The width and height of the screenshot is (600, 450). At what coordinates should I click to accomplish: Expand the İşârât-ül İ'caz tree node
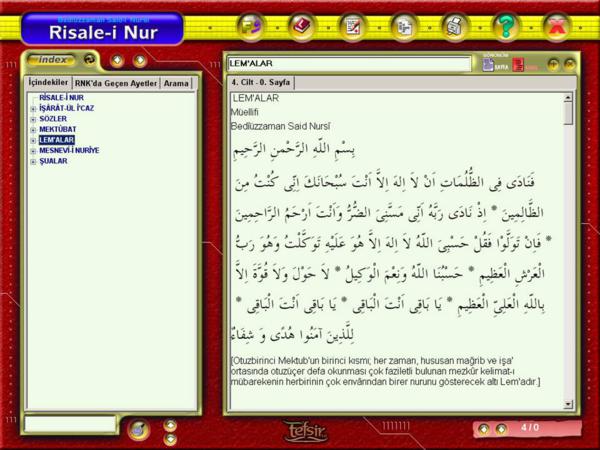tap(33, 109)
